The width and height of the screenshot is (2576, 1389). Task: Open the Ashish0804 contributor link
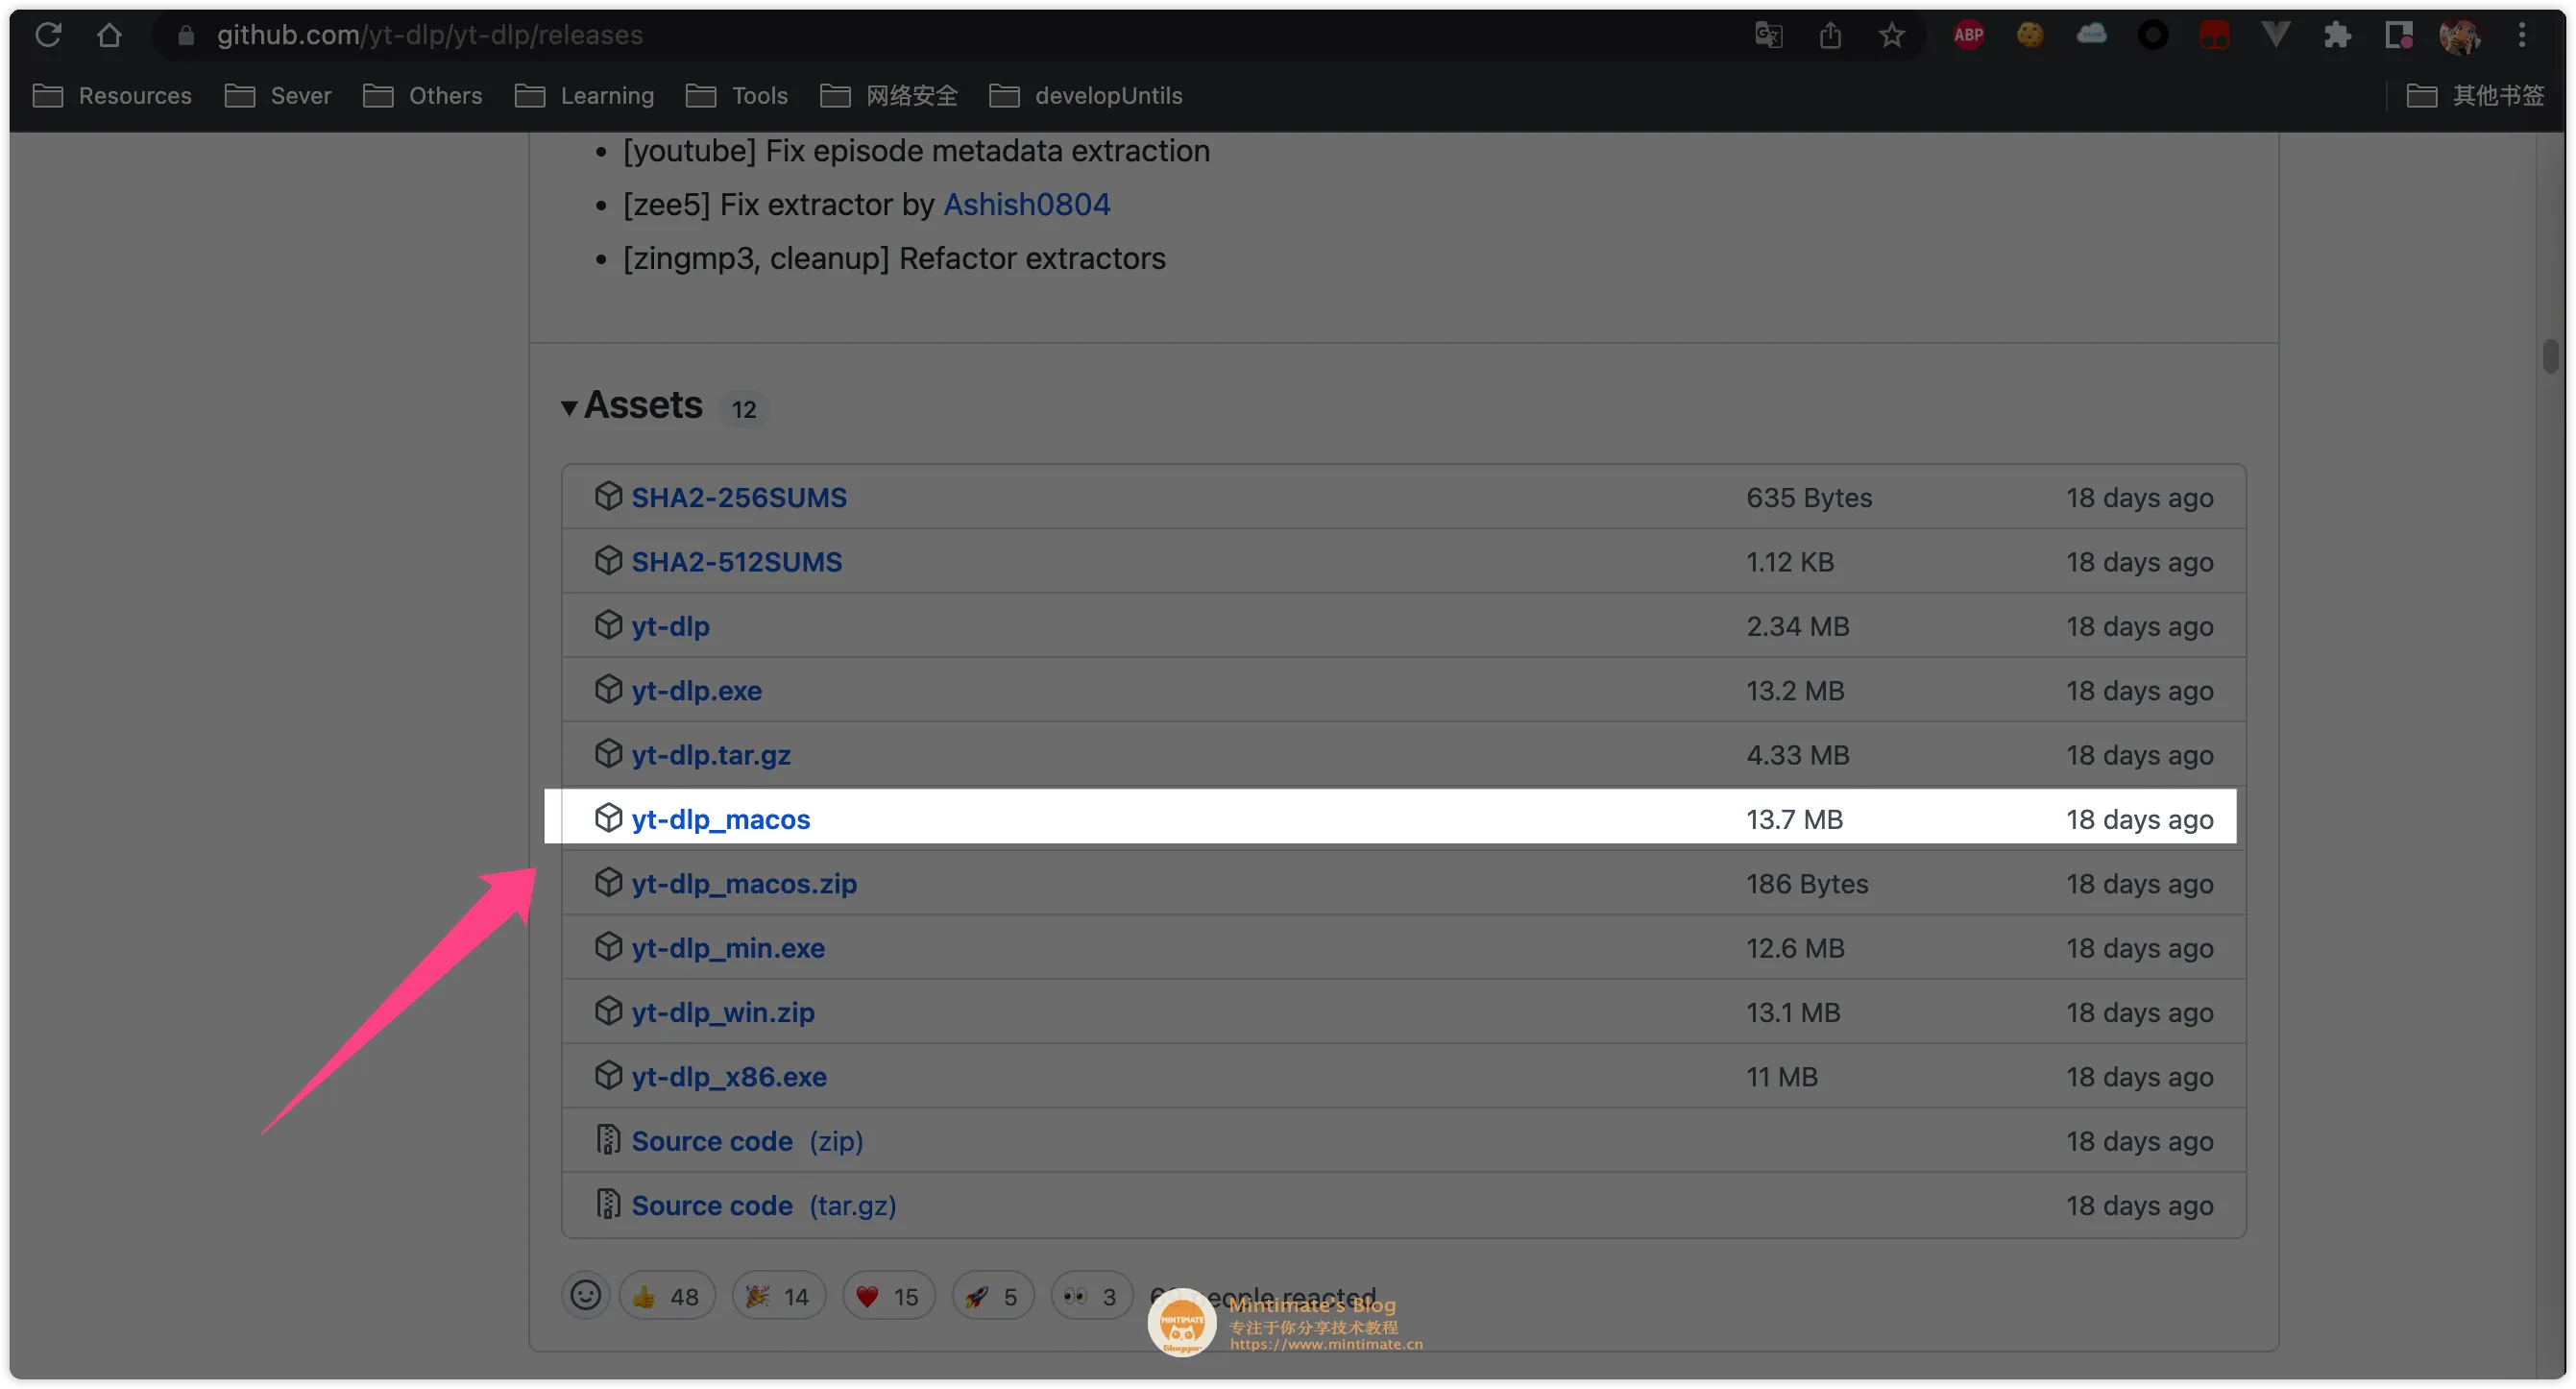1026,204
